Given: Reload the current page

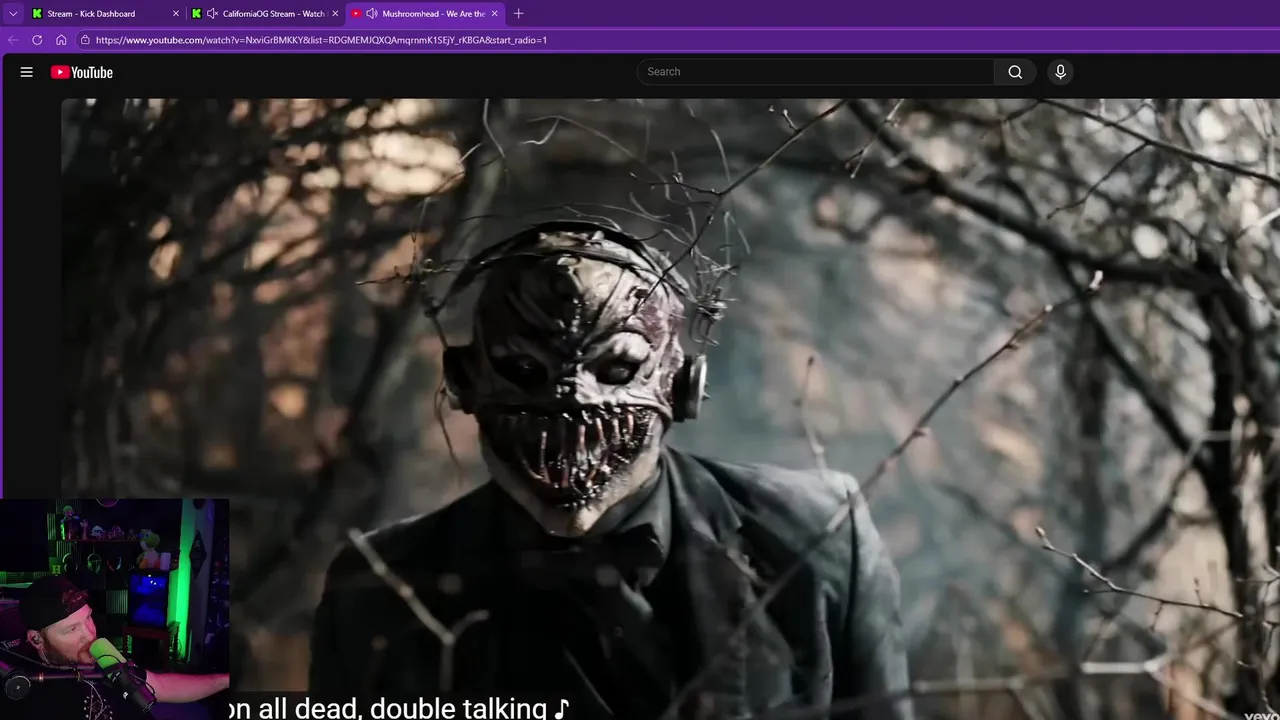Looking at the screenshot, I should (37, 40).
